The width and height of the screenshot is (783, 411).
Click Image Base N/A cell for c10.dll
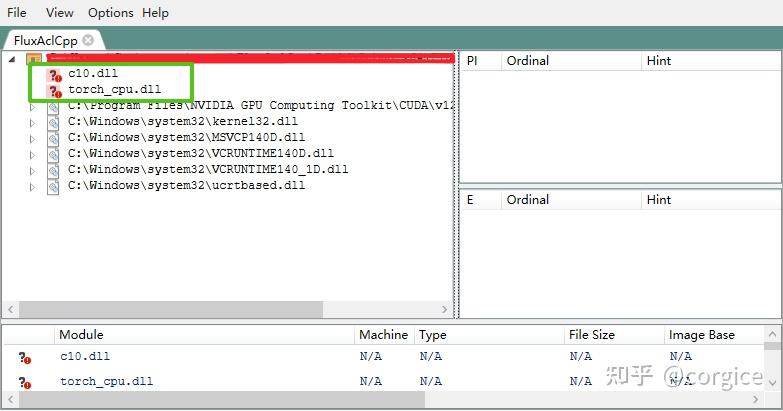[681, 356]
